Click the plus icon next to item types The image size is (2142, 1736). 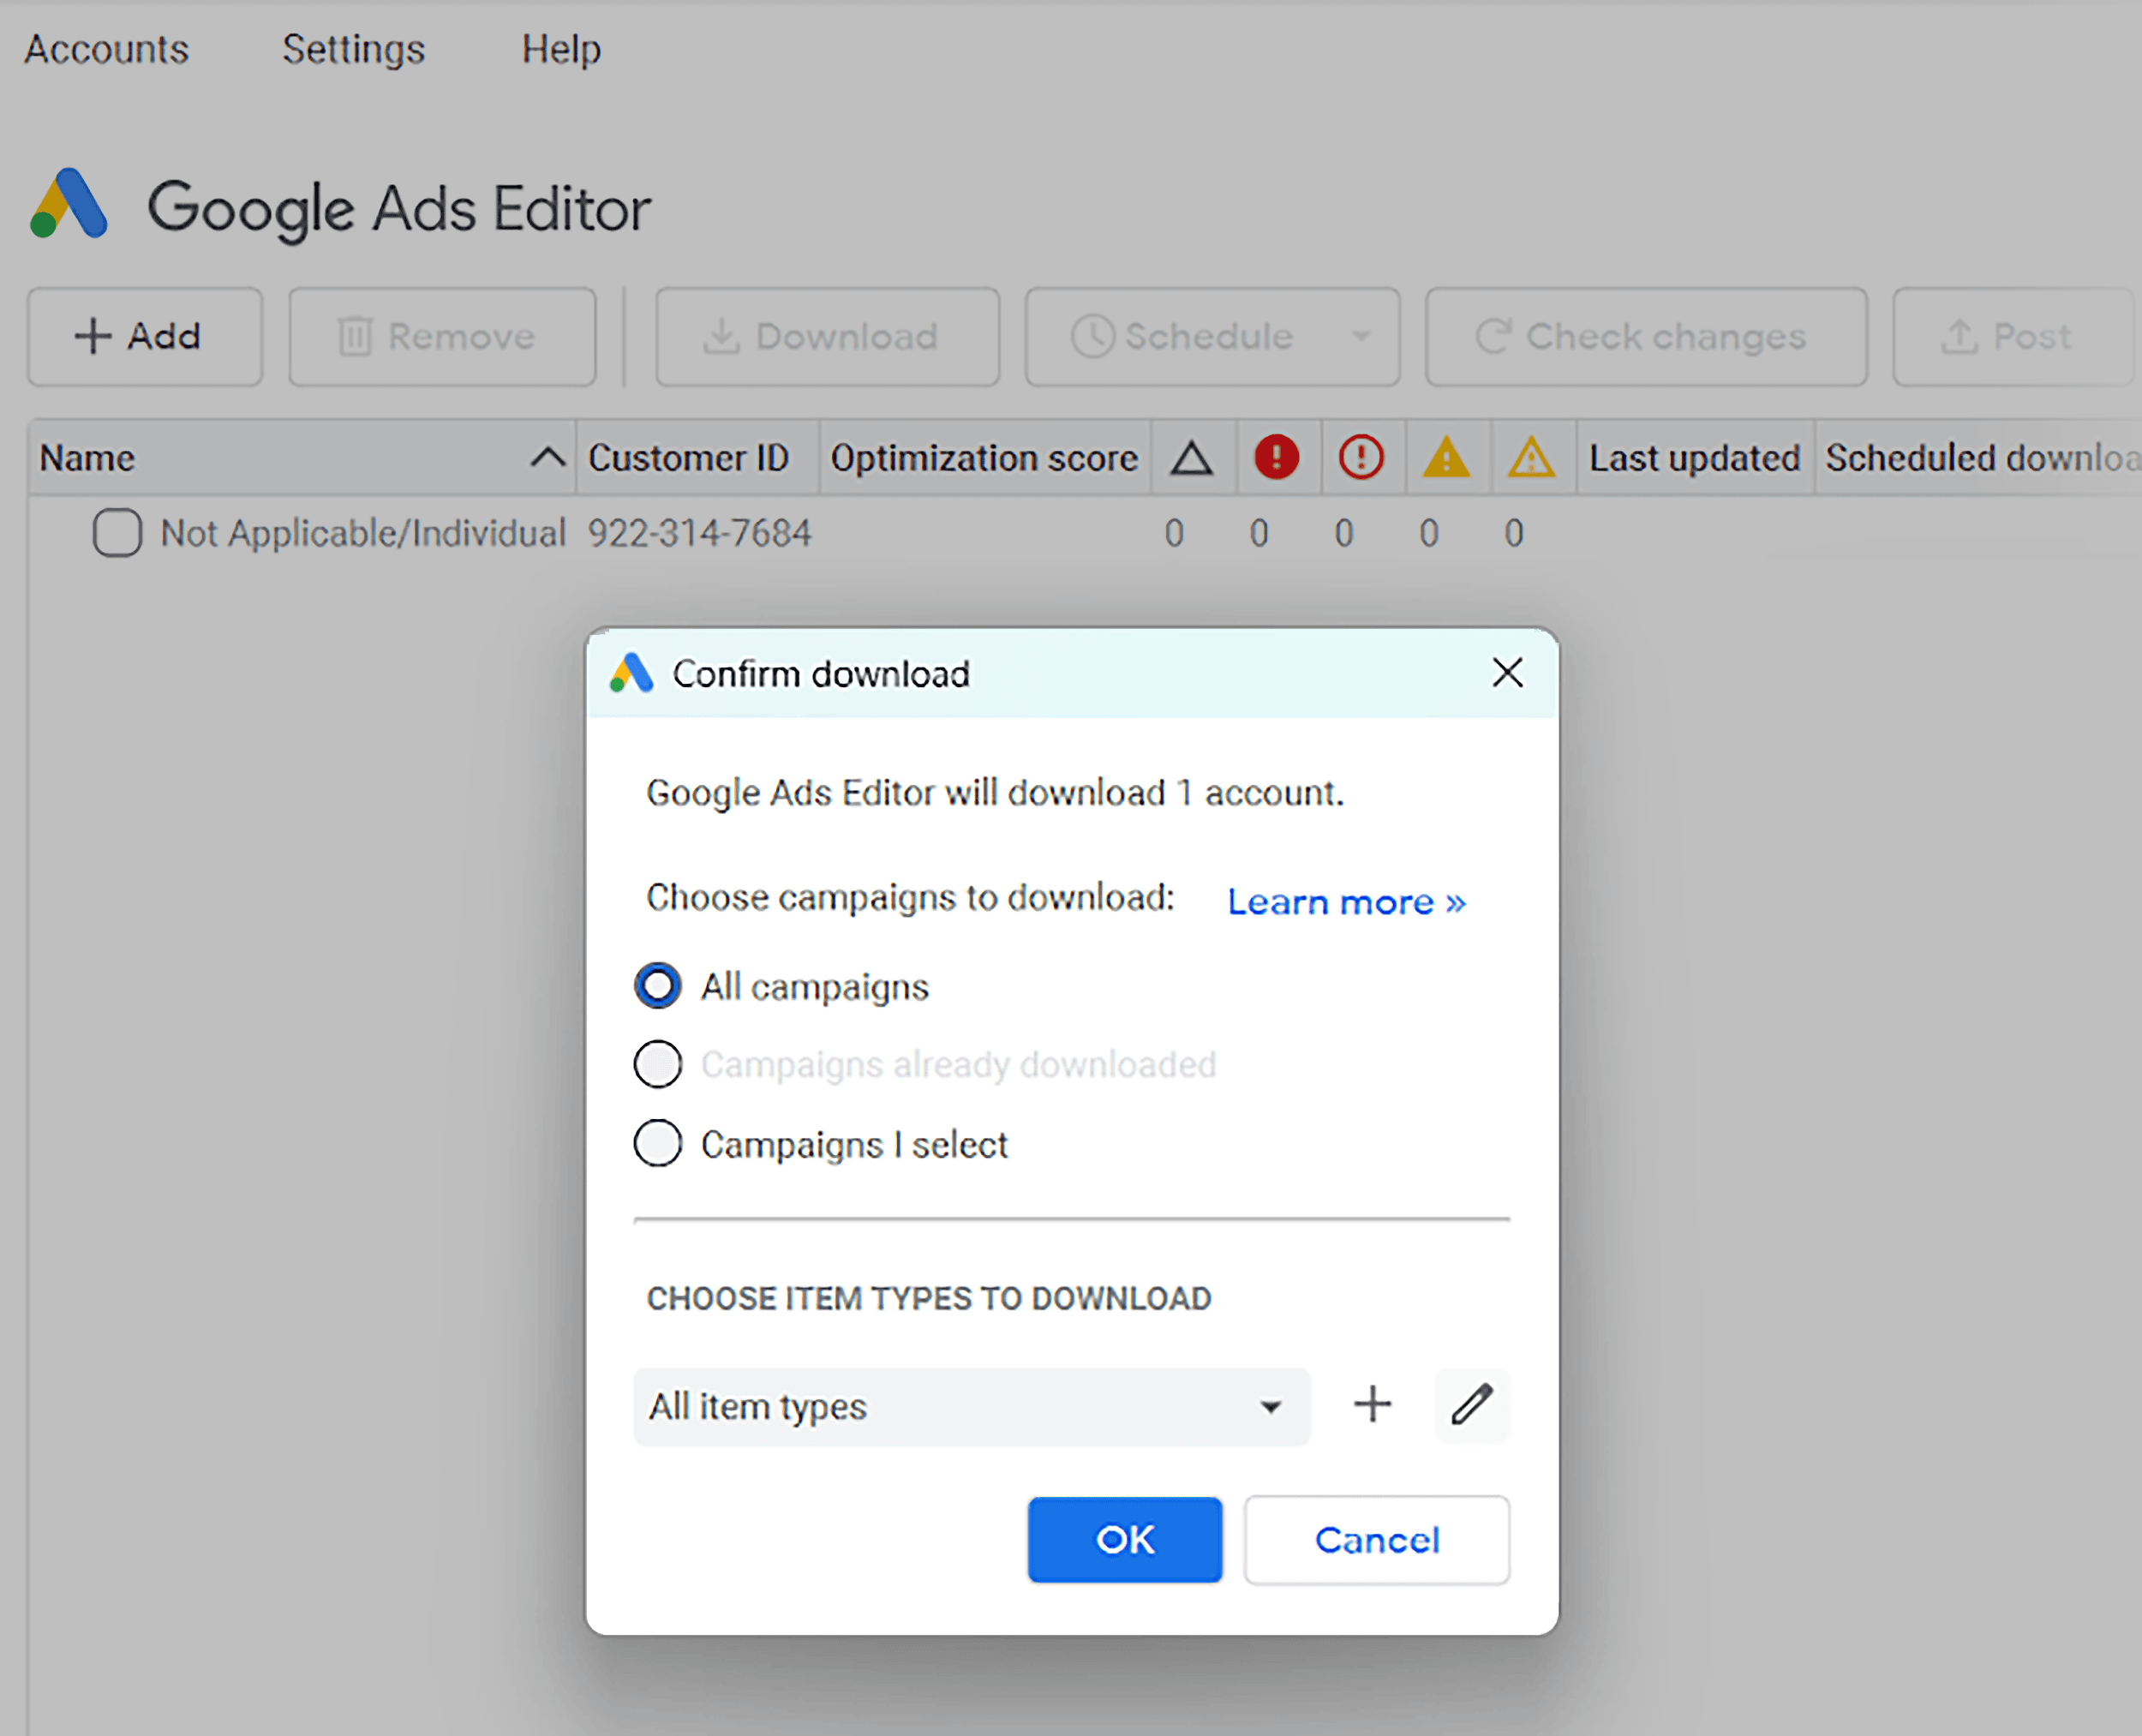[x=1372, y=1404]
